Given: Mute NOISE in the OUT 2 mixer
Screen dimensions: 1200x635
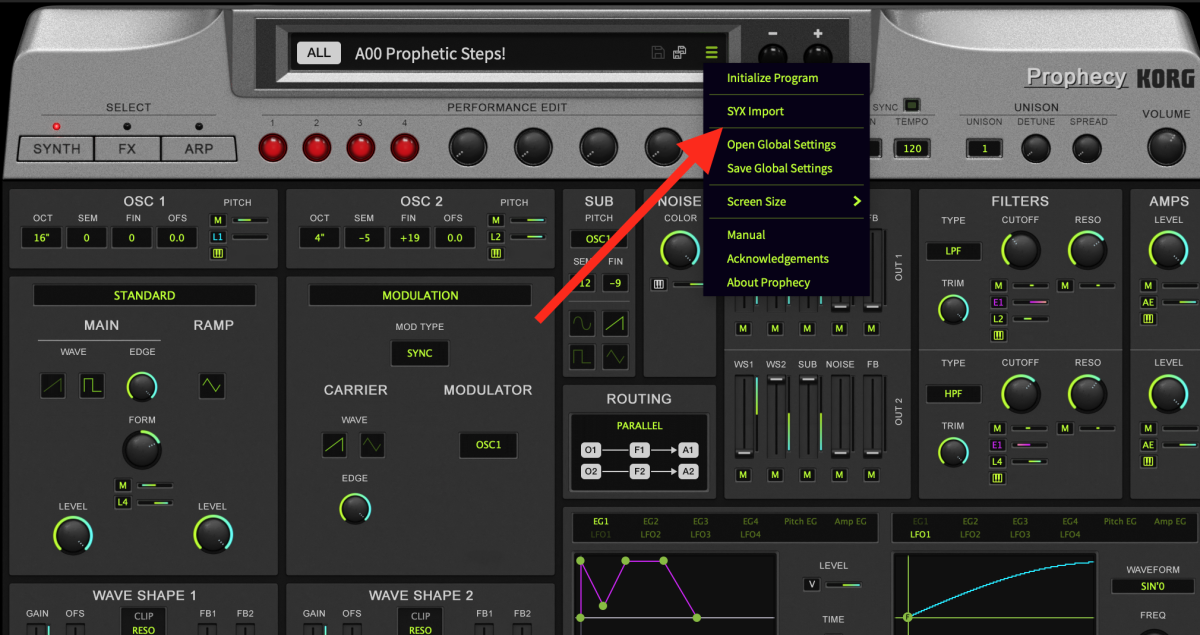Looking at the screenshot, I should point(839,475).
